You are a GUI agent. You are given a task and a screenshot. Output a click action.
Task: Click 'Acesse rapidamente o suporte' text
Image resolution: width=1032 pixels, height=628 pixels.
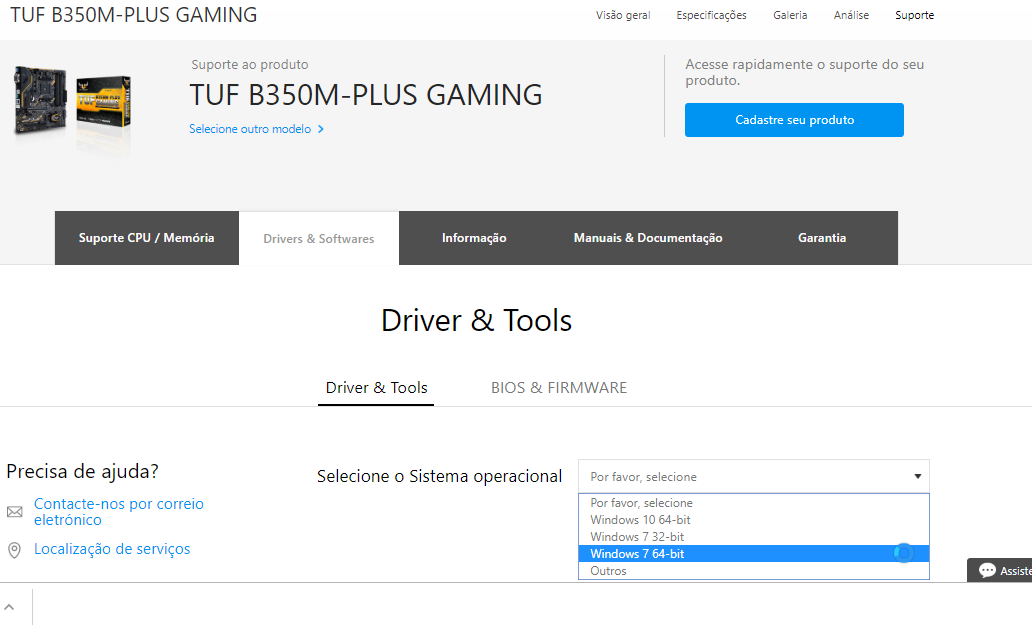point(804,72)
